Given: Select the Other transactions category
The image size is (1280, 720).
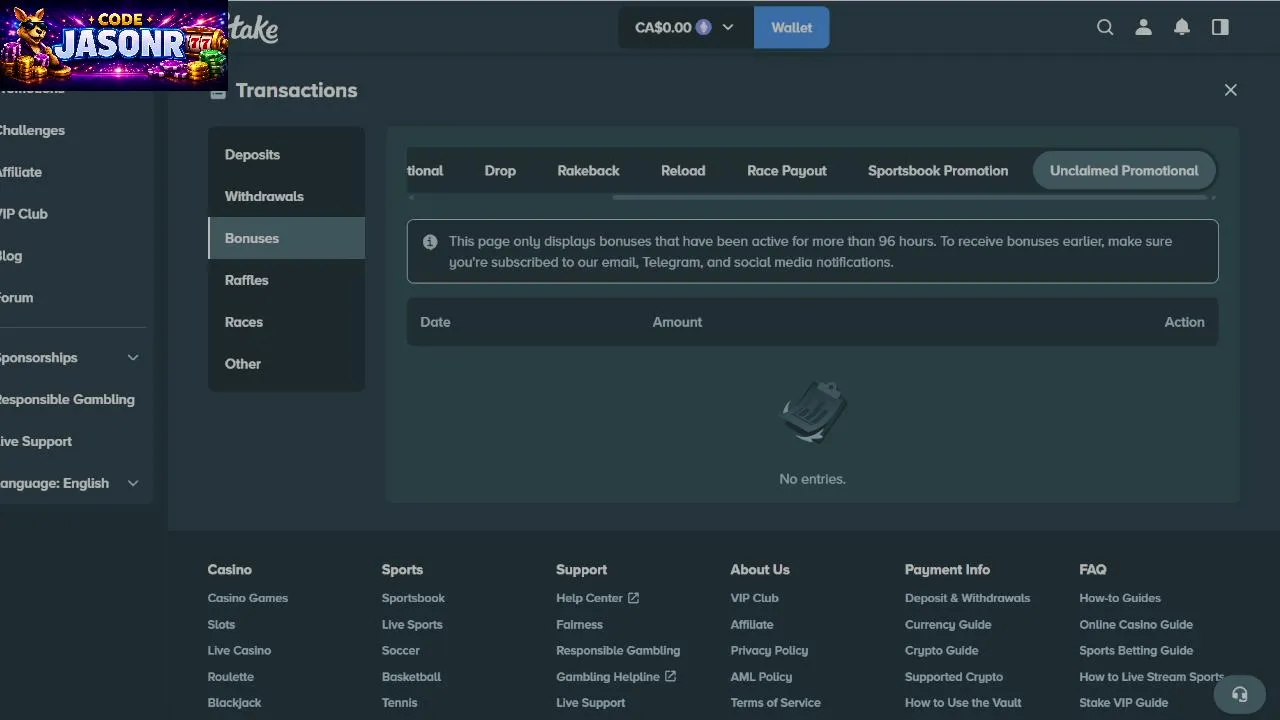Looking at the screenshot, I should [x=286, y=364].
